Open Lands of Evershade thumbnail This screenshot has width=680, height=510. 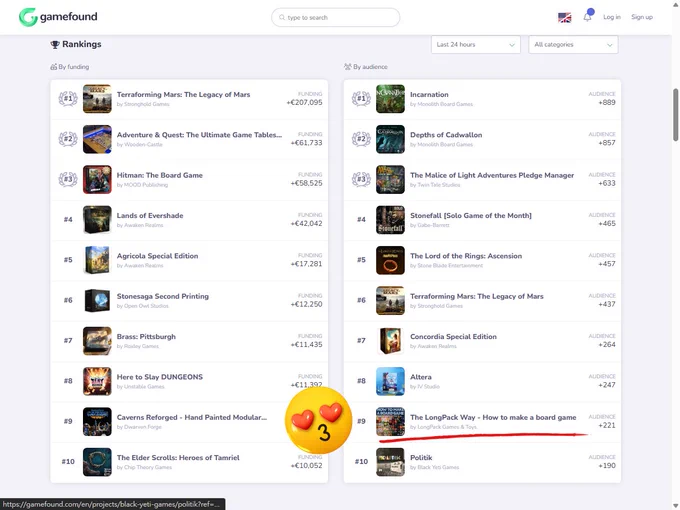tap(97, 220)
